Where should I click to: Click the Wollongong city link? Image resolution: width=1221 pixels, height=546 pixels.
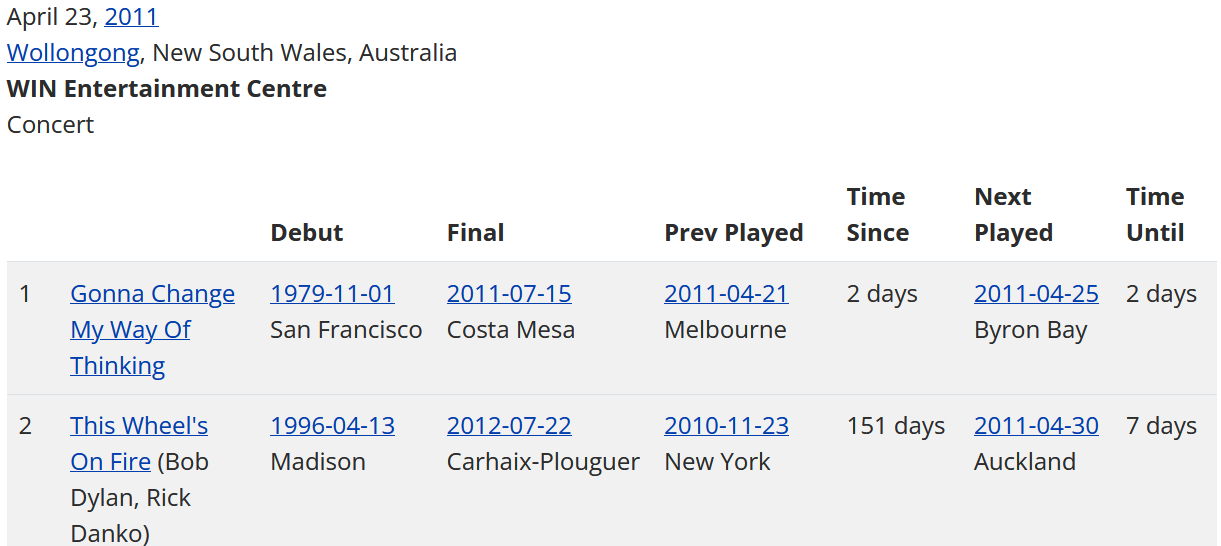coord(73,53)
